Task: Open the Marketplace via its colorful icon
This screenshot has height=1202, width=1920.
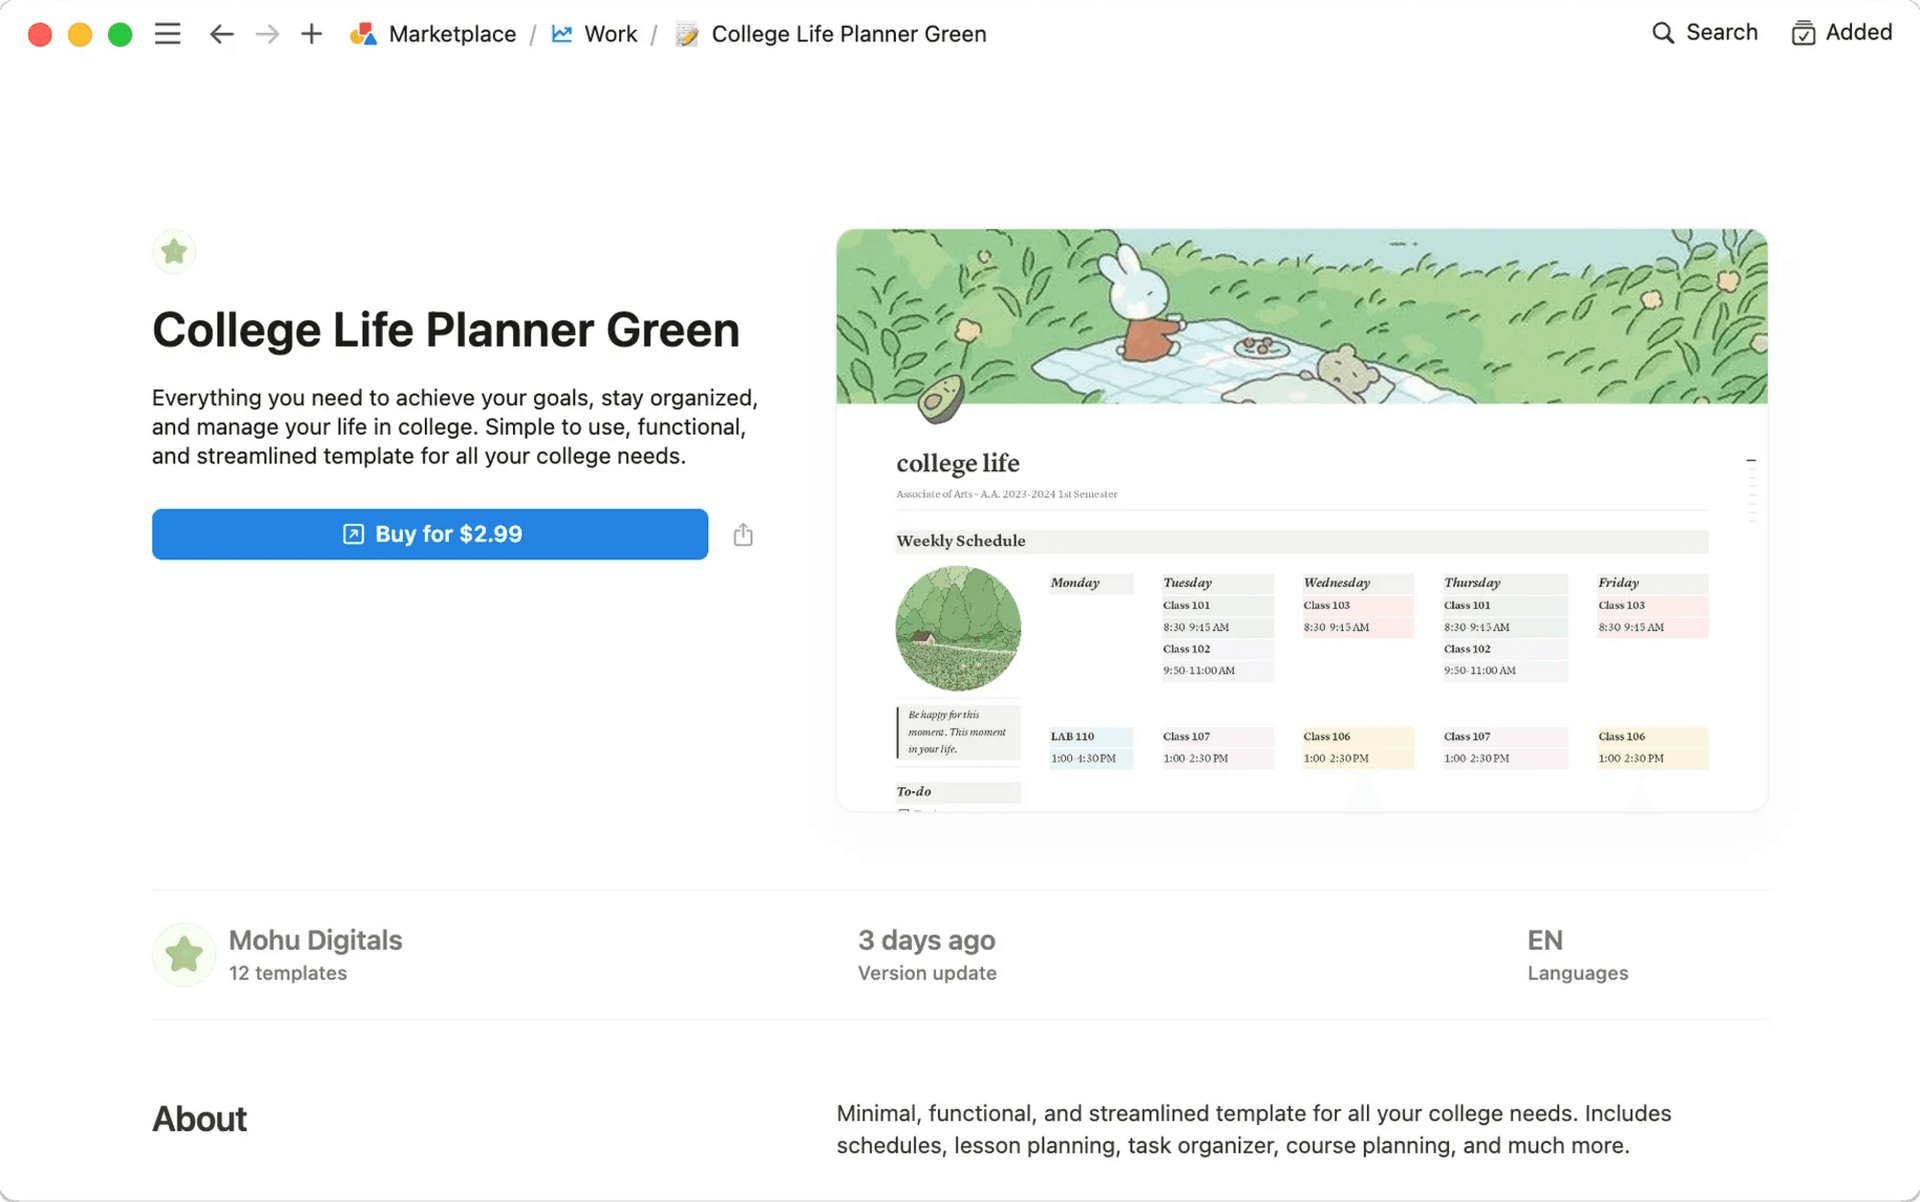Action: [x=364, y=33]
